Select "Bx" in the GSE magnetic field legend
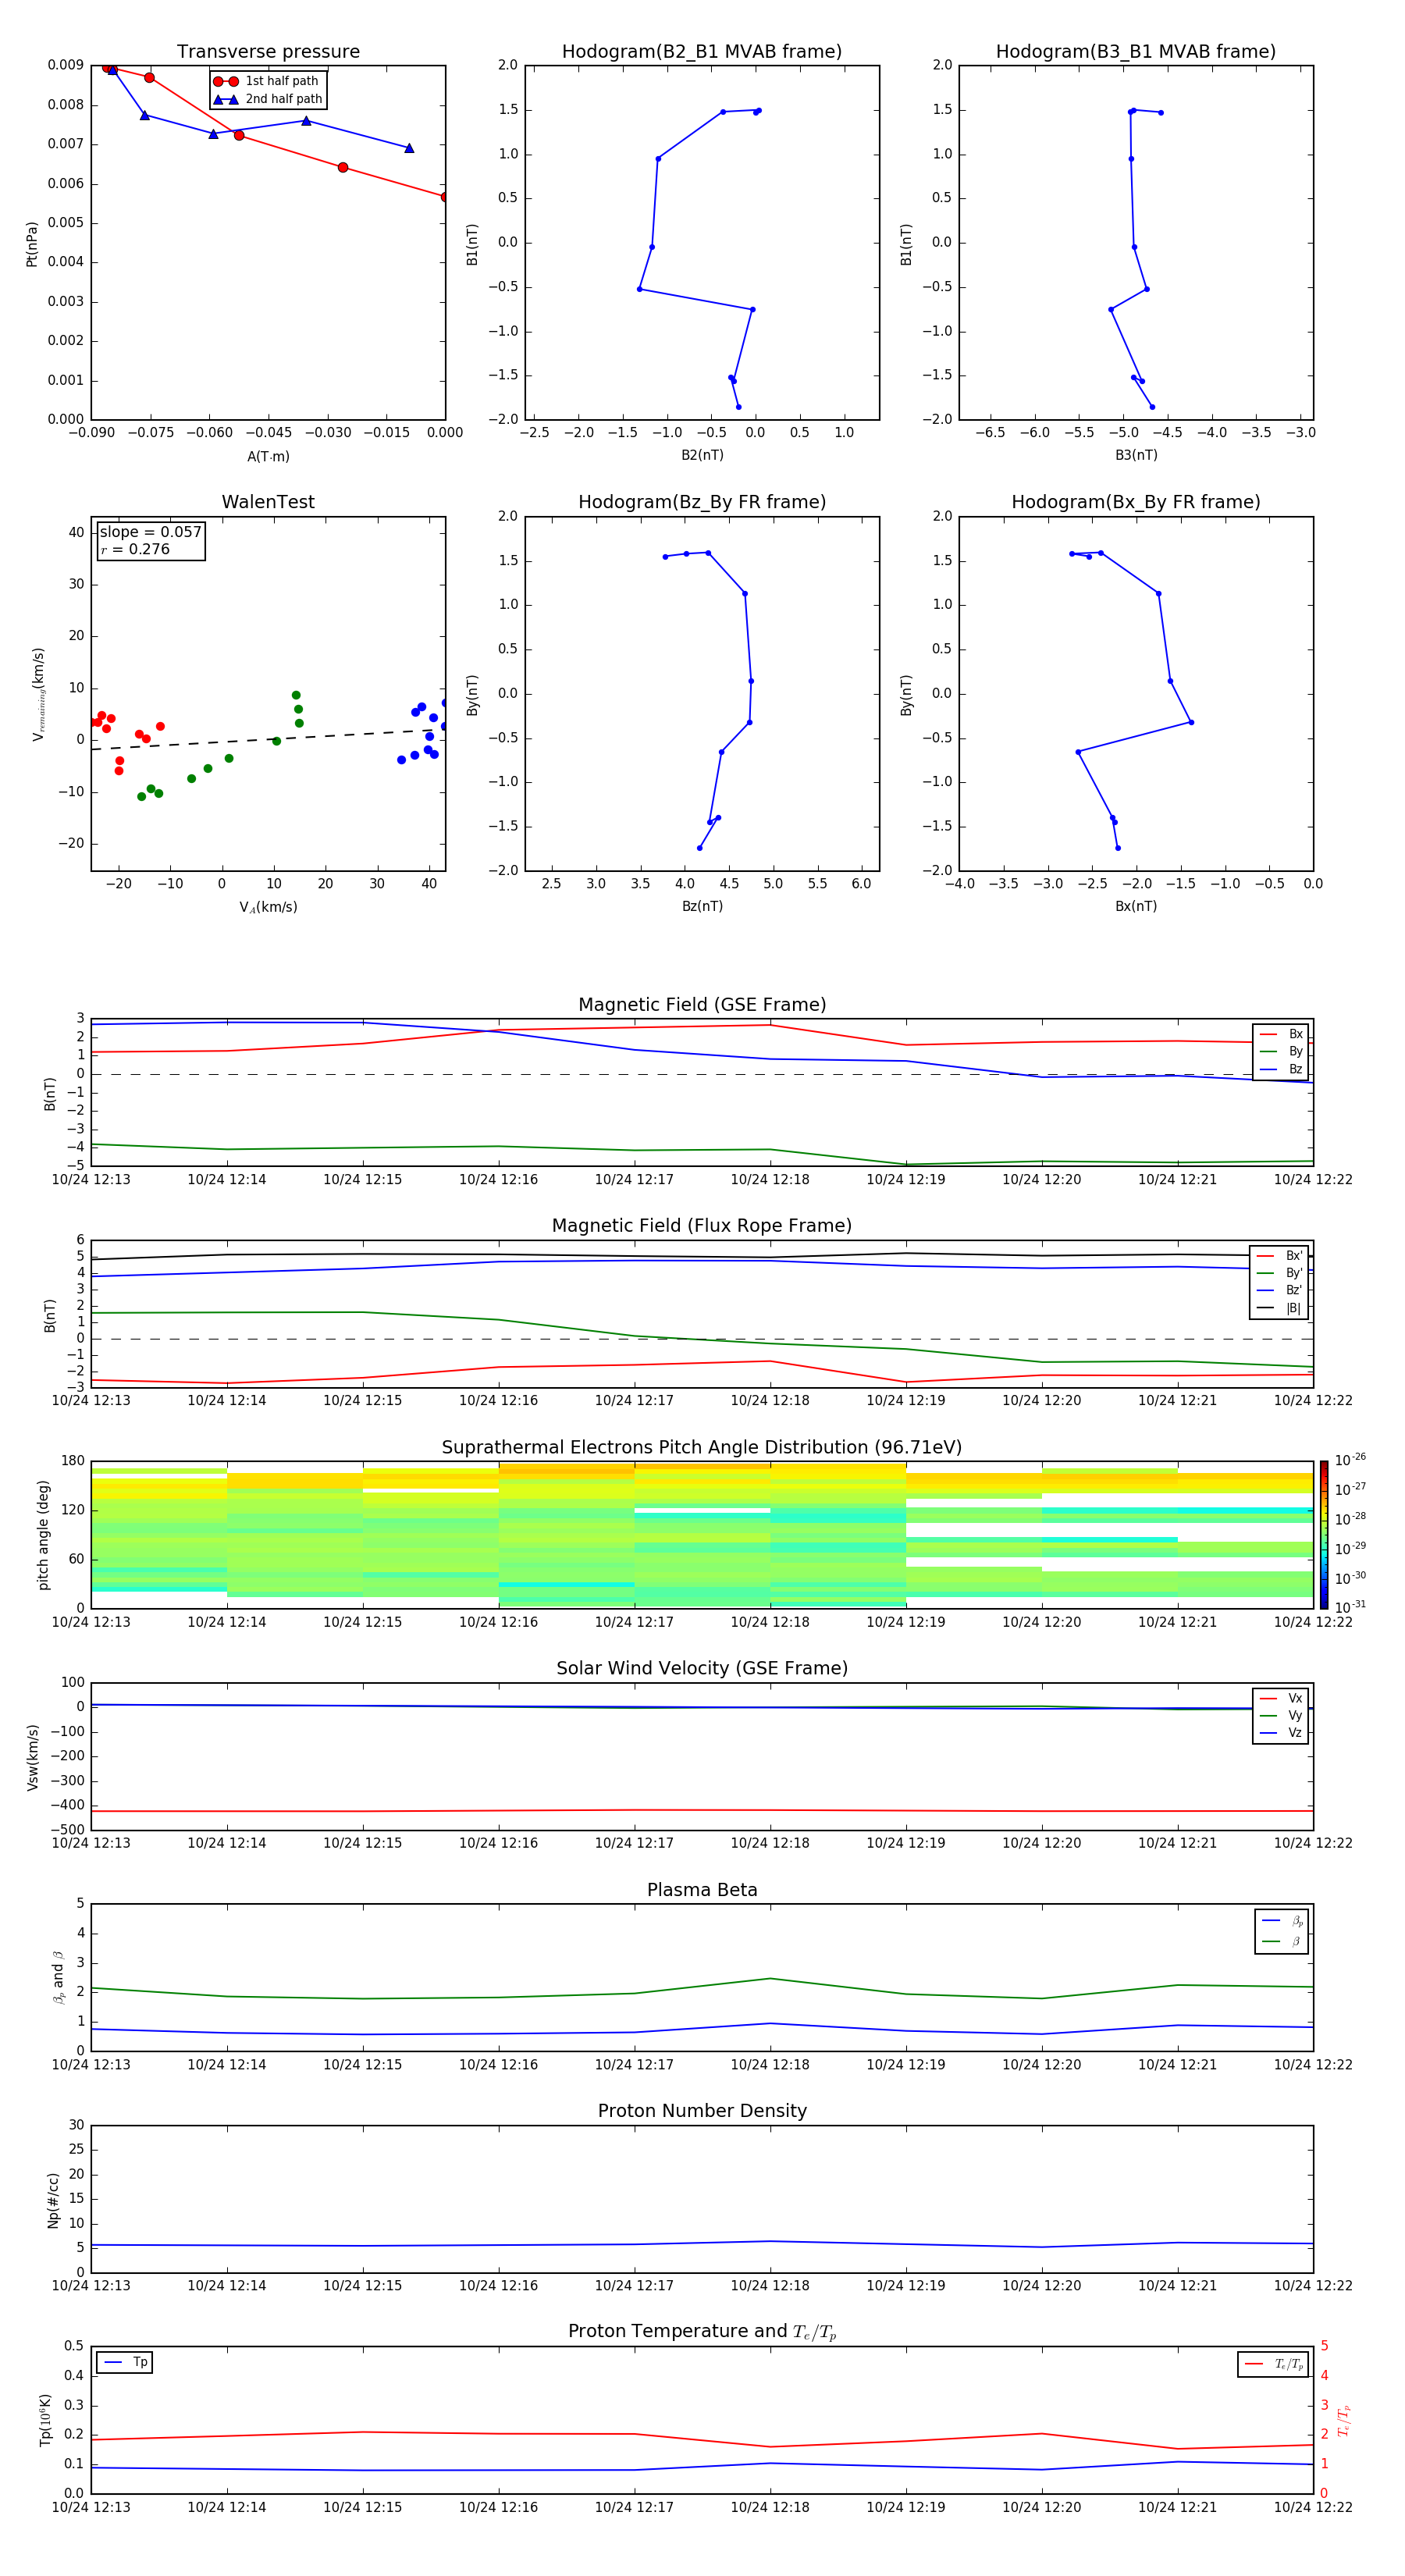The image size is (1405, 2576). tap(1281, 1034)
